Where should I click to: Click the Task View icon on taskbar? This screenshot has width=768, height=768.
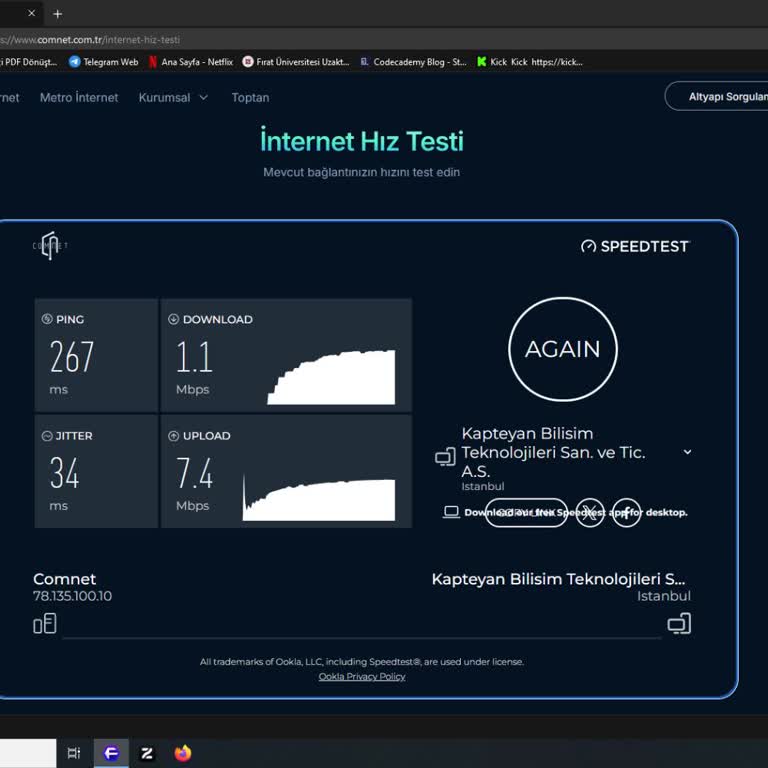tap(74, 753)
